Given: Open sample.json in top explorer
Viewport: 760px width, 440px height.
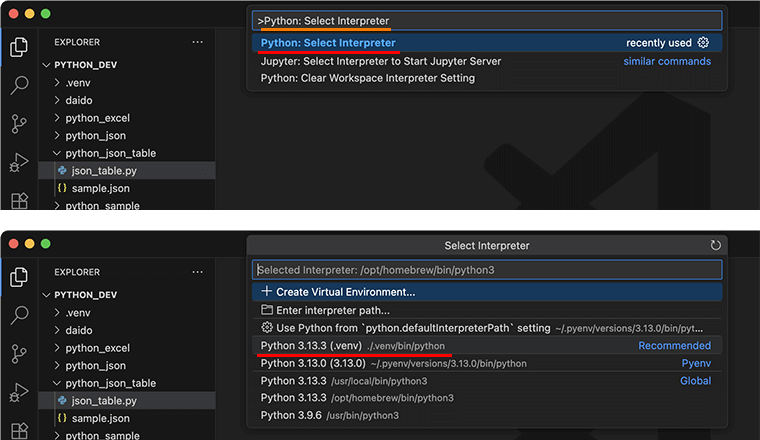Looking at the screenshot, I should click(x=100, y=188).
